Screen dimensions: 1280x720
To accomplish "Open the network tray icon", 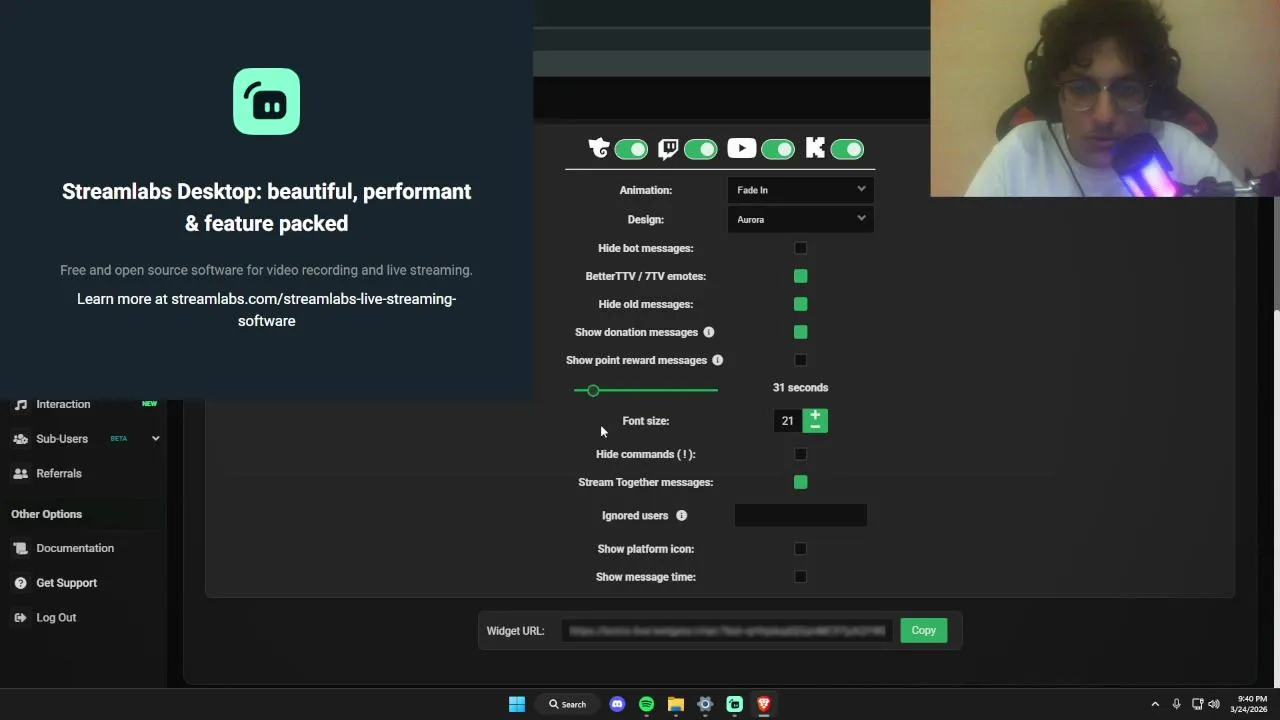I will pyautogui.click(x=1197, y=704).
